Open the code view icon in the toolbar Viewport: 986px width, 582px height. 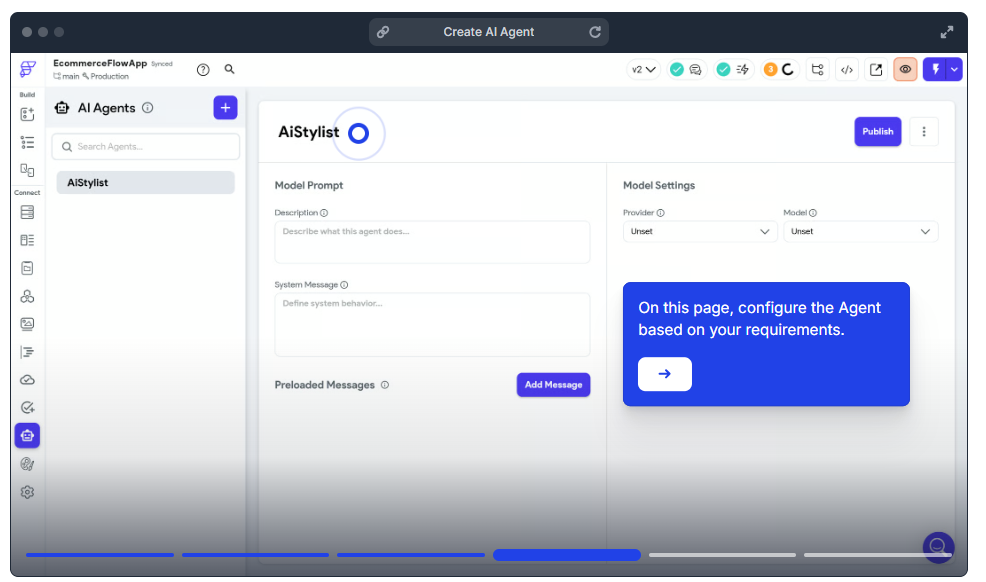coord(847,70)
